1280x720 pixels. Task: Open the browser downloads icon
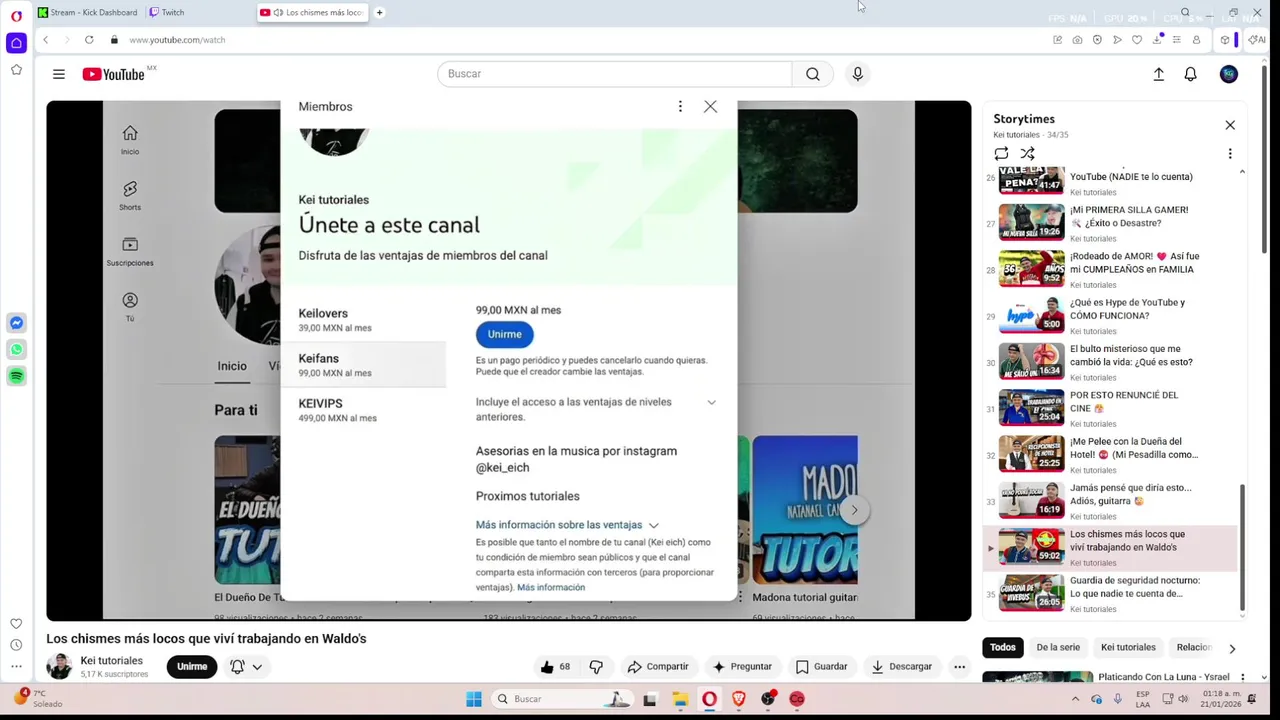(1157, 40)
